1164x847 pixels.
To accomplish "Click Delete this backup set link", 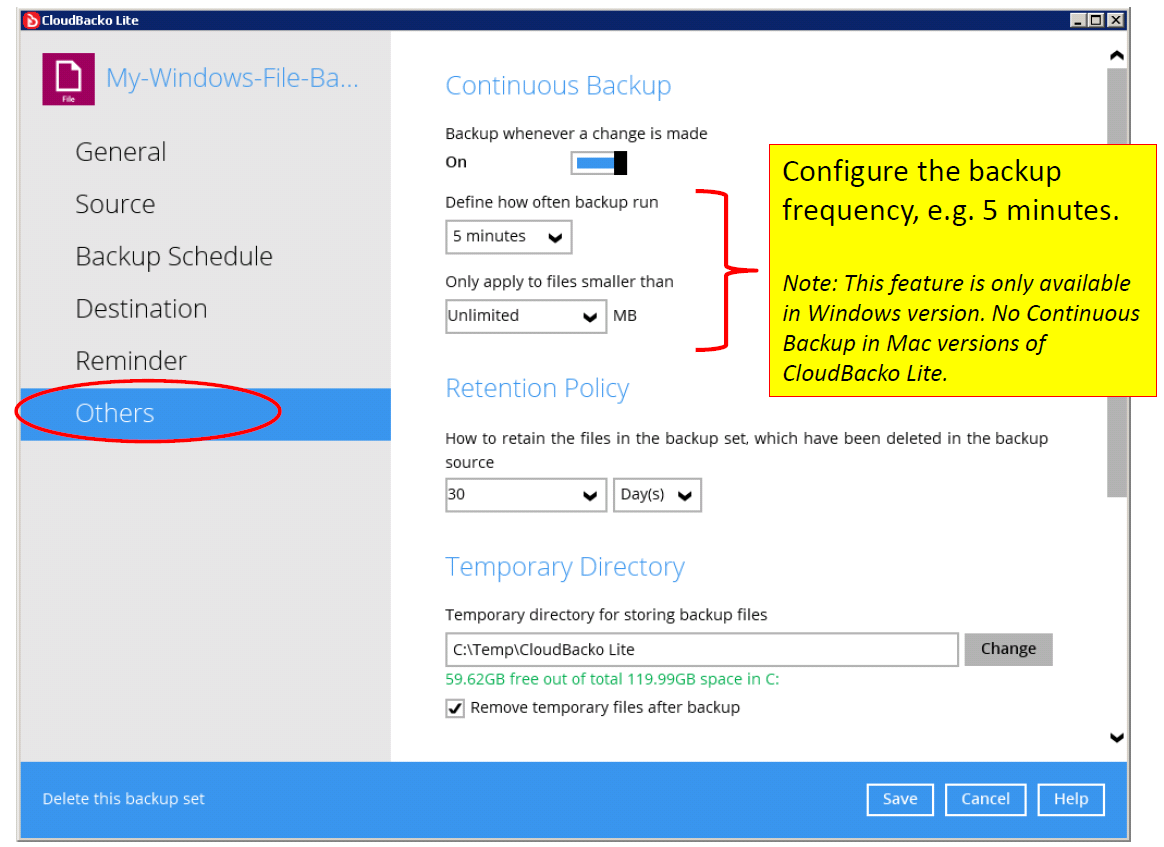I will click(123, 799).
